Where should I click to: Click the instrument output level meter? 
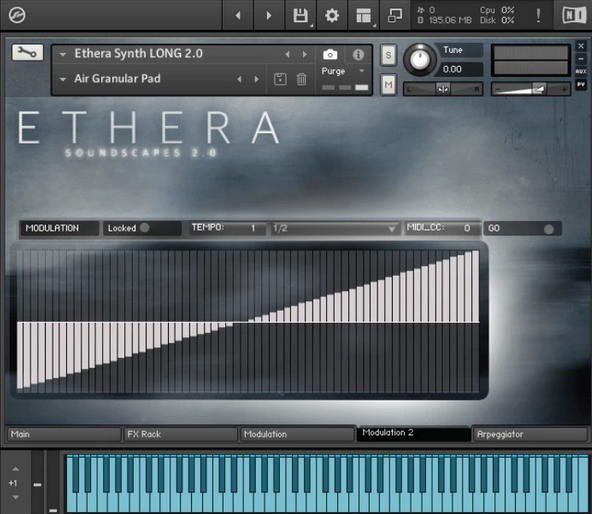(531, 60)
